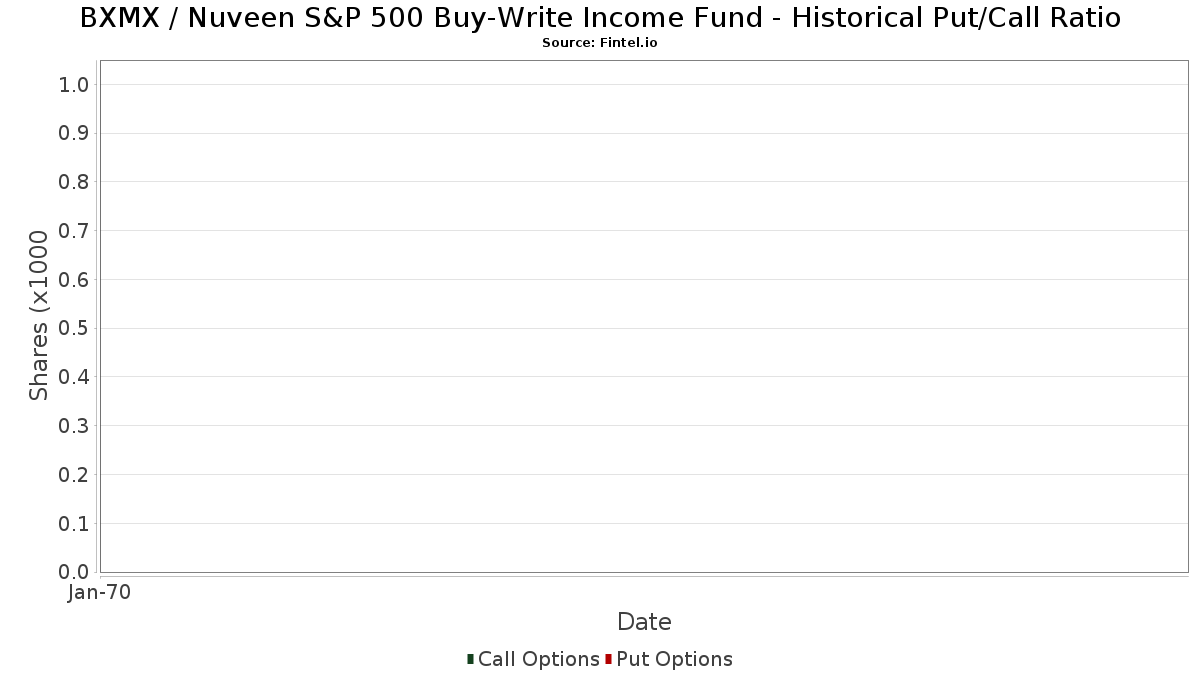Click the 0.9 y-axis tick label
The height and width of the screenshot is (675, 1200).
click(75, 133)
